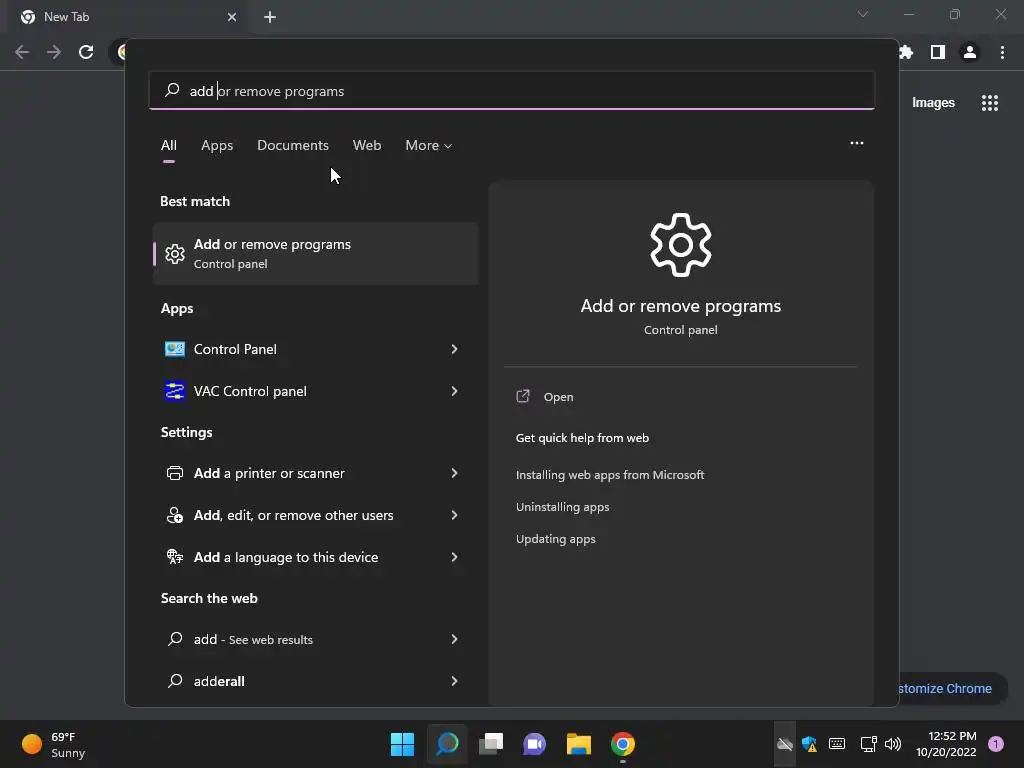Click the Chrome forward arrow

54,52
